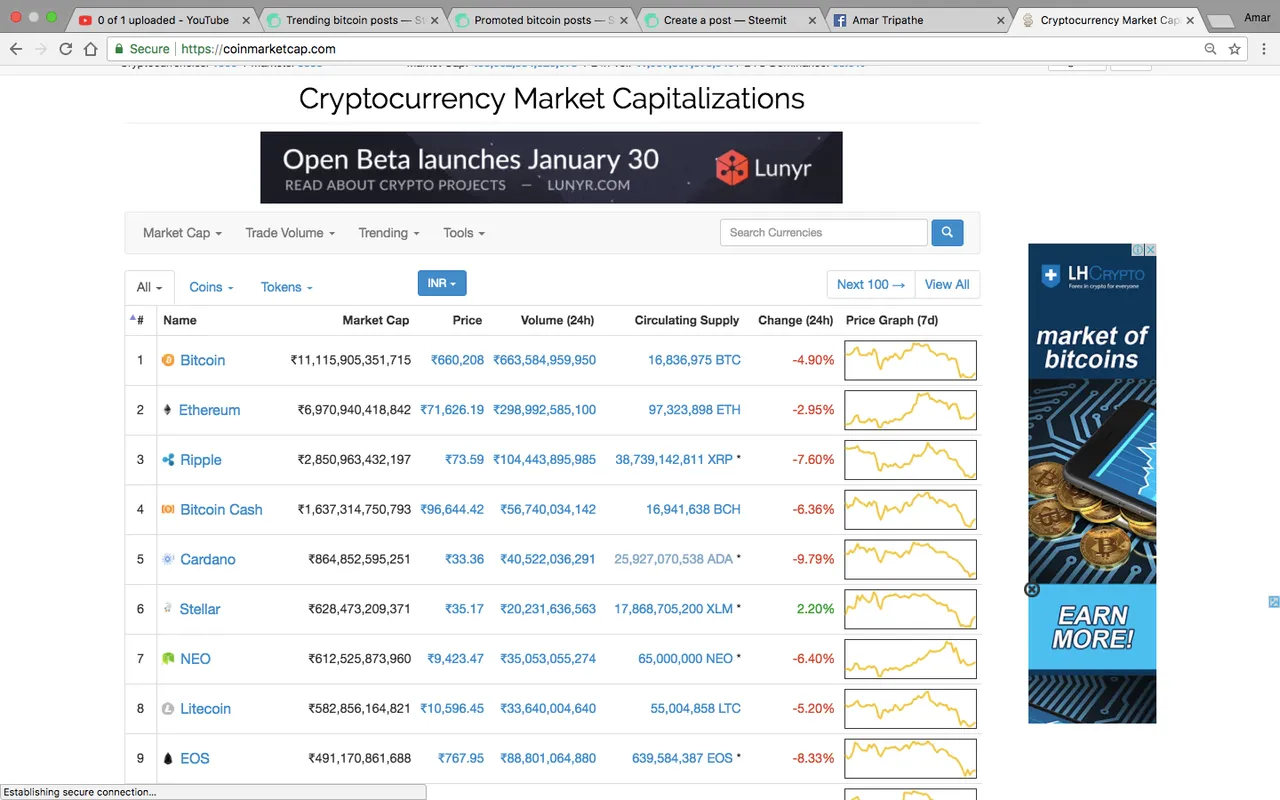Bookmark page with the star icon
This screenshot has width=1280, height=800.
[1235, 49]
